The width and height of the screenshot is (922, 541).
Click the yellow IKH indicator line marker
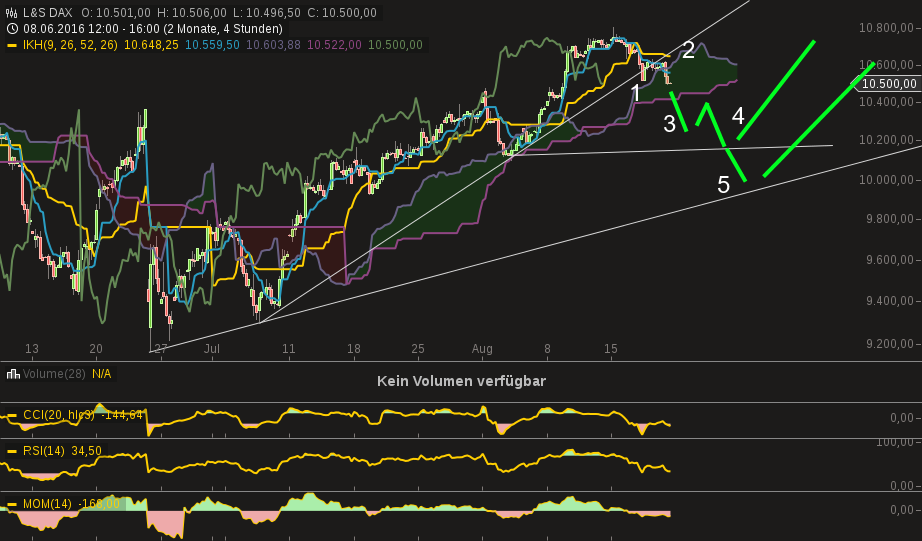tap(11, 45)
